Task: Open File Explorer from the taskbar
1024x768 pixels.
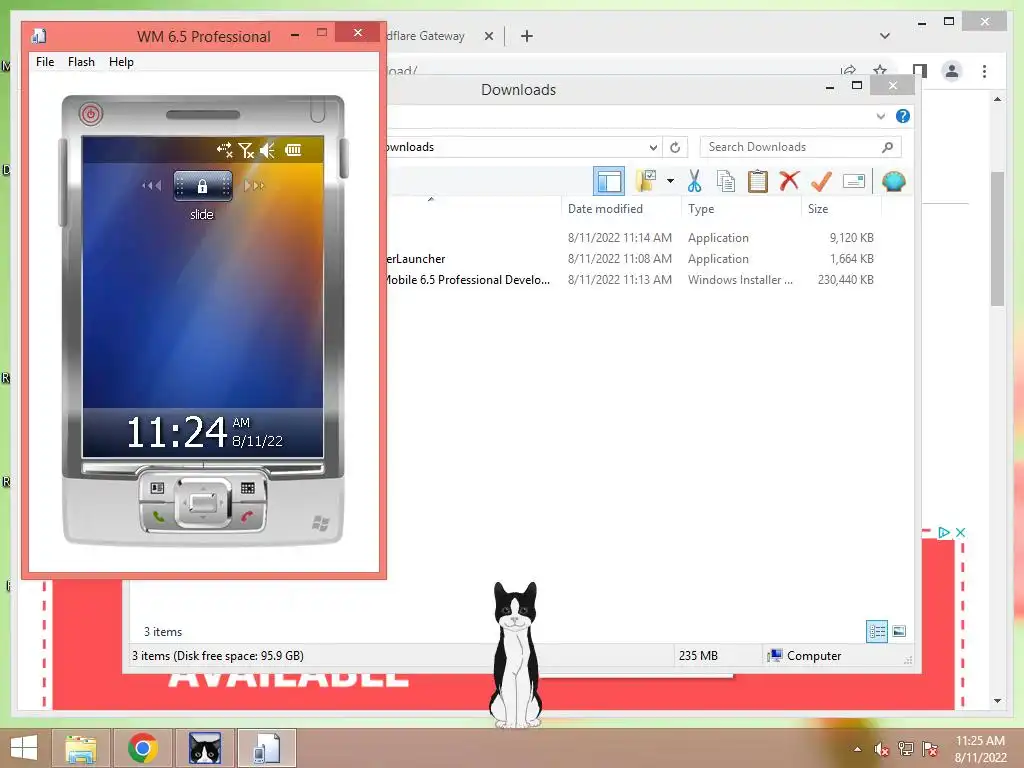Action: [x=81, y=748]
